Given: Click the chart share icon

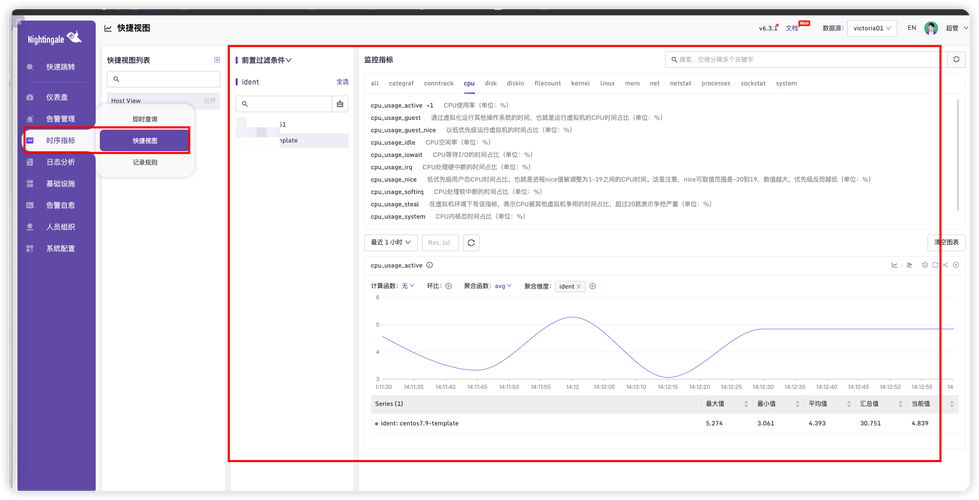Looking at the screenshot, I should tap(945, 265).
